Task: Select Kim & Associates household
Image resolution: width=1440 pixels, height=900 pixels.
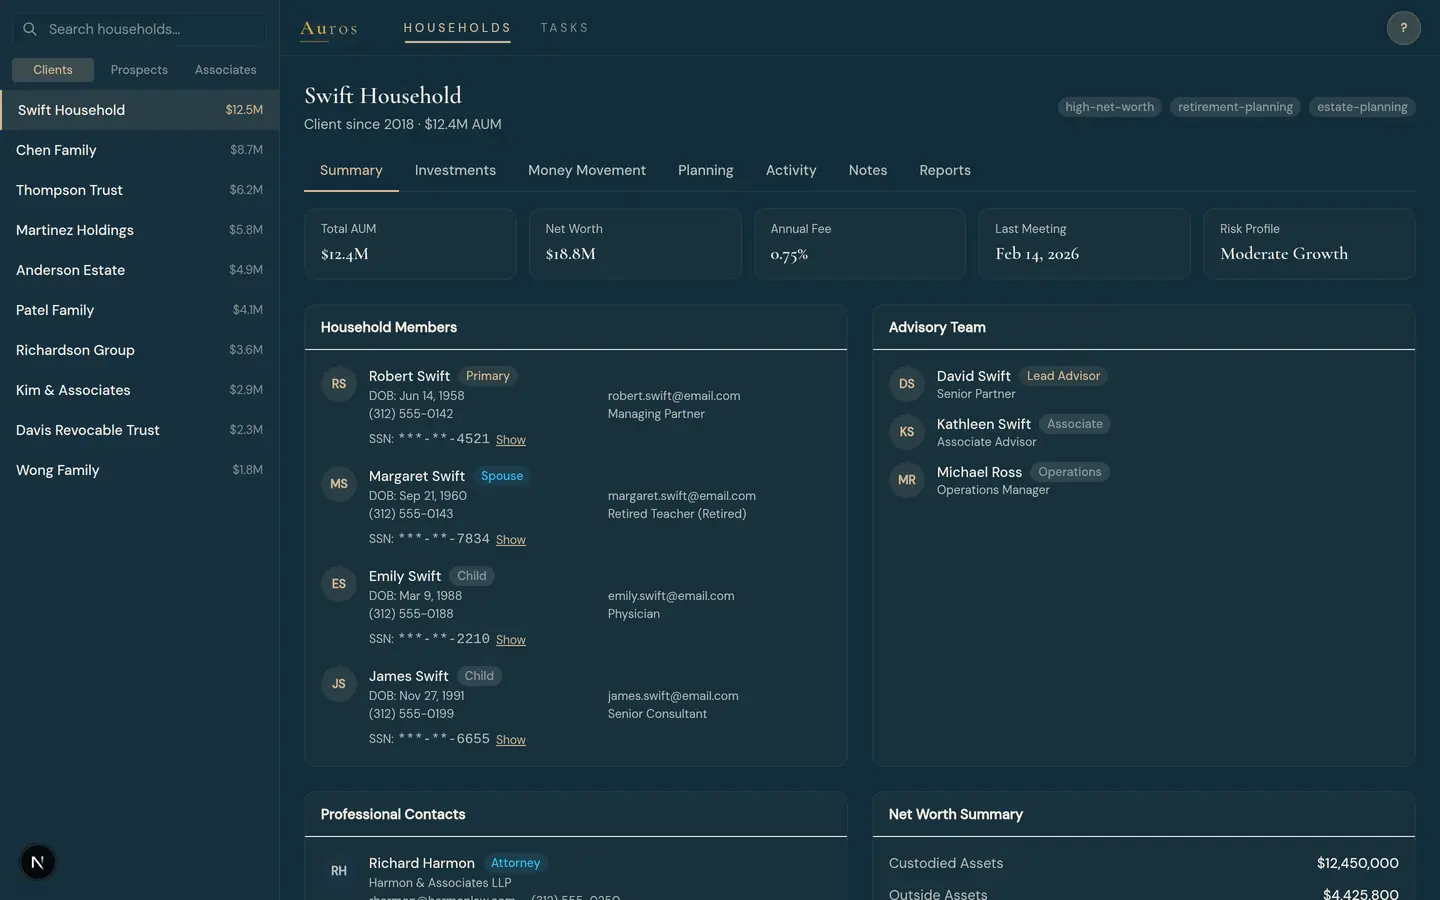Action: tap(140, 390)
